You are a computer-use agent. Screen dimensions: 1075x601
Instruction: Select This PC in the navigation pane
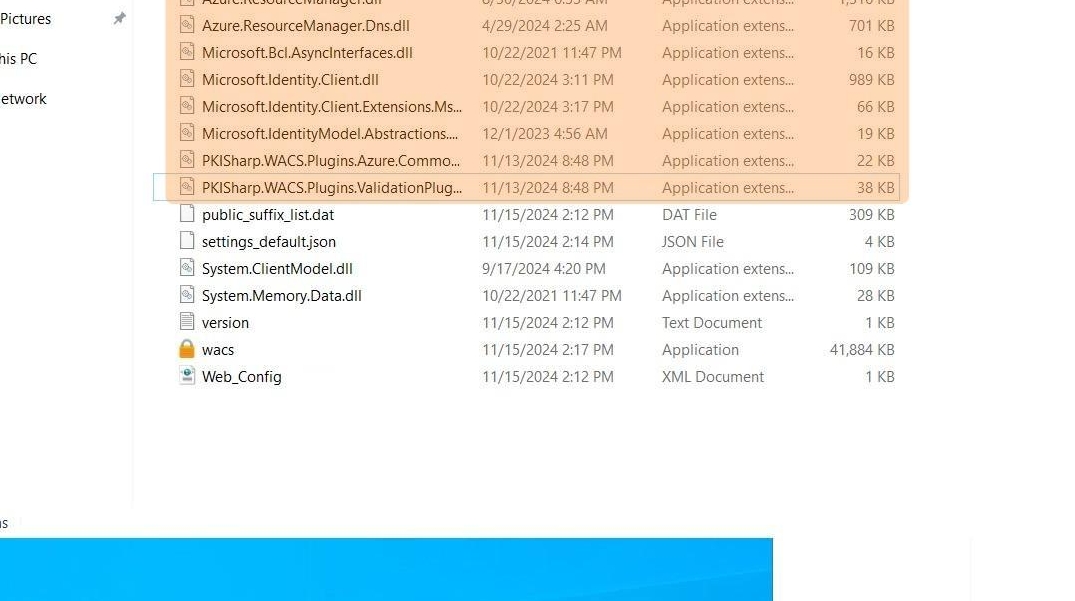[19, 59]
